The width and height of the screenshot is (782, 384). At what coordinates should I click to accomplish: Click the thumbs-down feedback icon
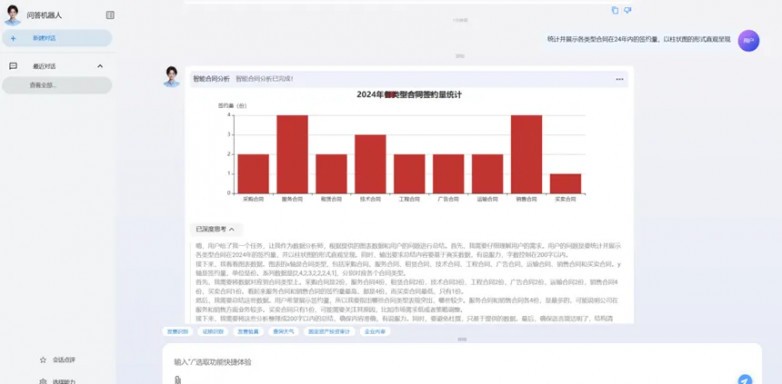[x=627, y=10]
